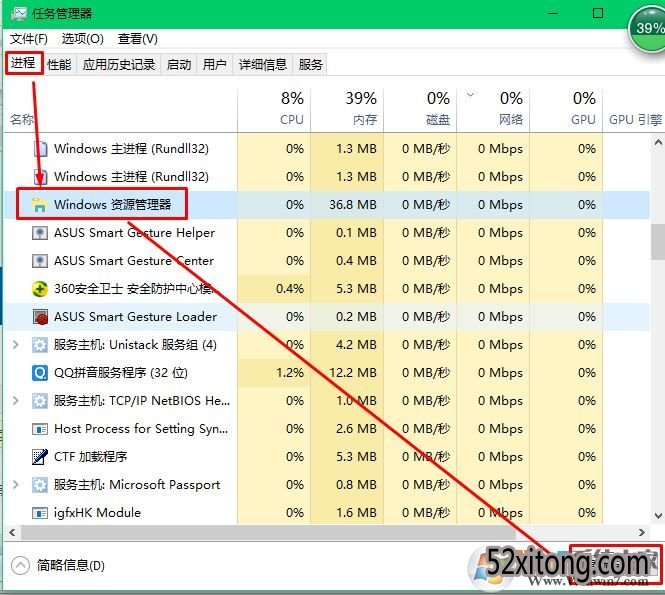Click the ASUS Smart Gesture Helper icon
The image size is (665, 595).
pyautogui.click(x=40, y=233)
